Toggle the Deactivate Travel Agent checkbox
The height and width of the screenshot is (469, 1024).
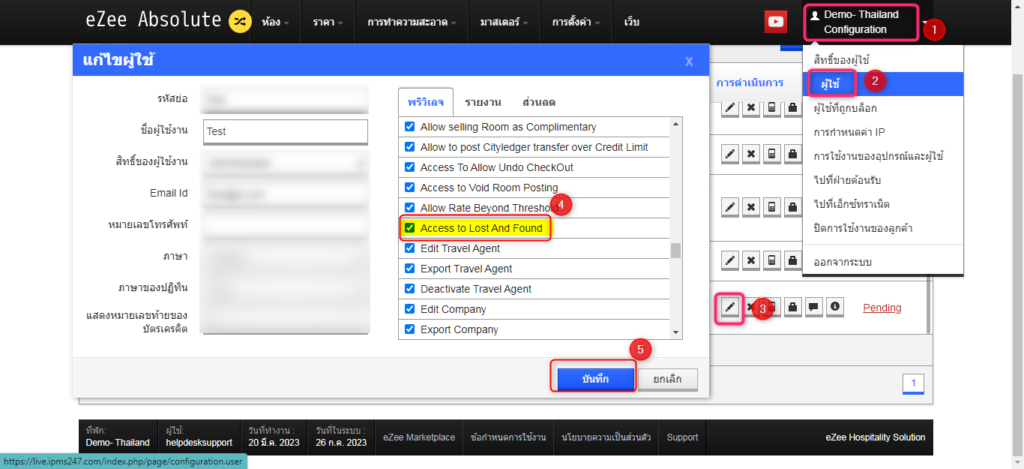tap(410, 289)
